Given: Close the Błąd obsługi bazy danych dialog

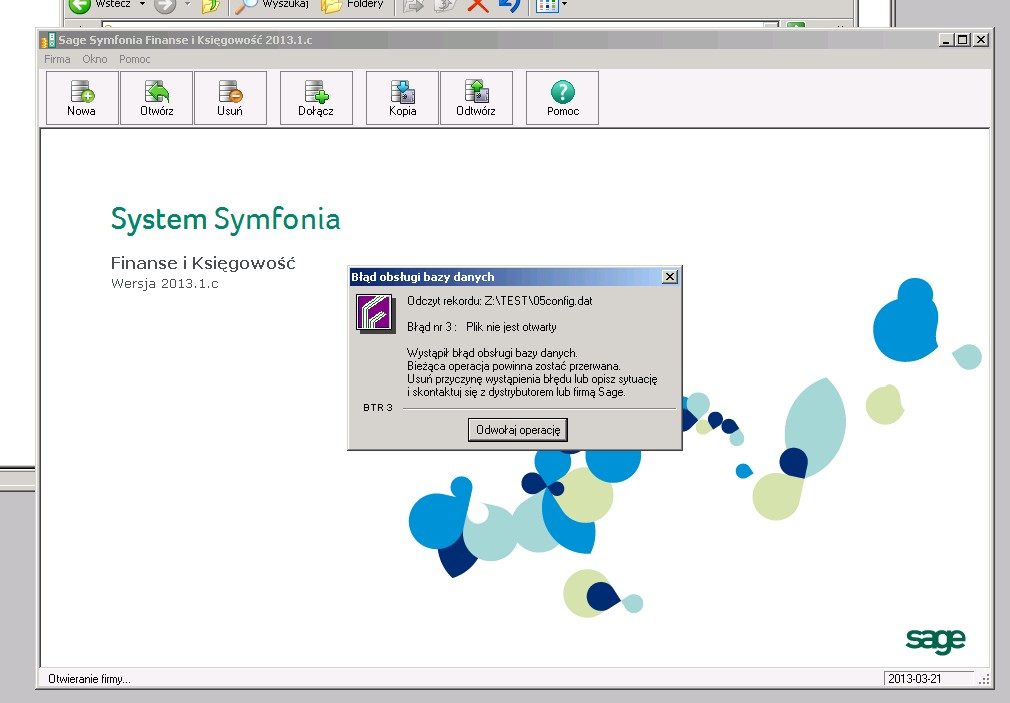Looking at the screenshot, I should (x=670, y=276).
